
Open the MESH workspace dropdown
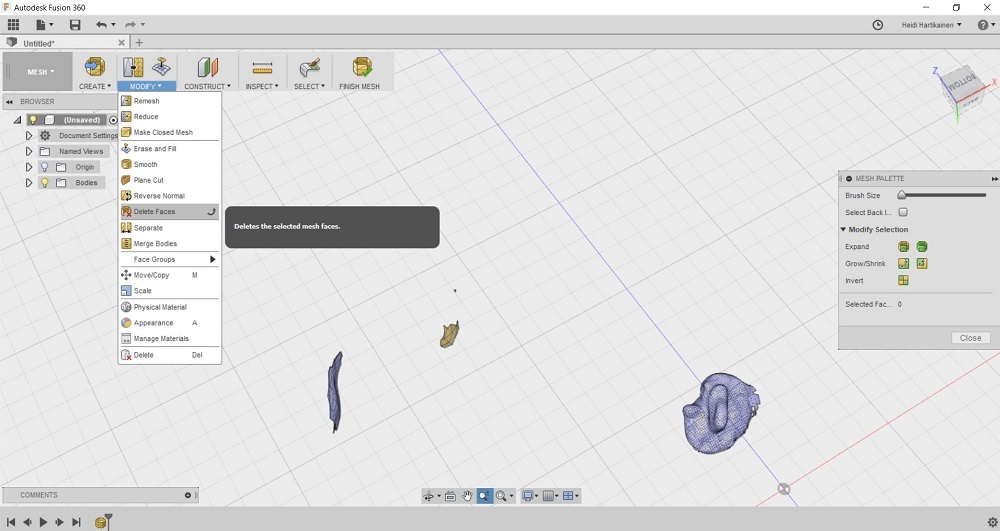tap(40, 71)
